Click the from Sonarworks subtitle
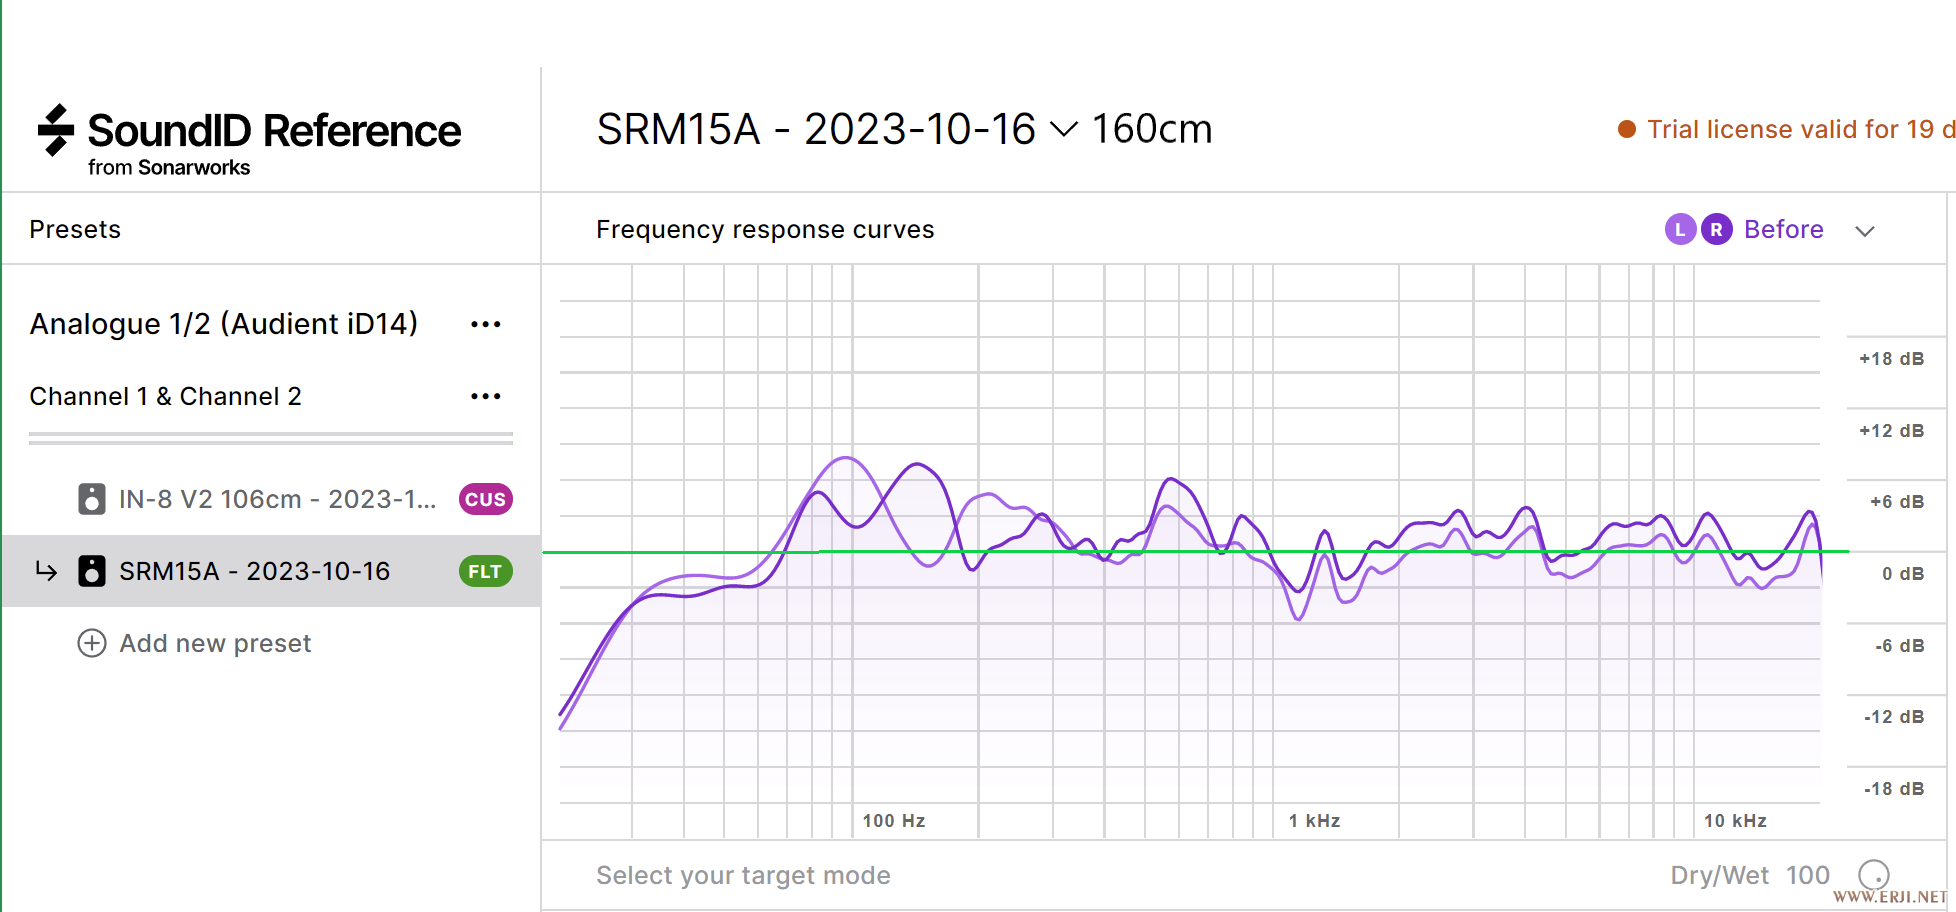The width and height of the screenshot is (1956, 912). pos(169,167)
